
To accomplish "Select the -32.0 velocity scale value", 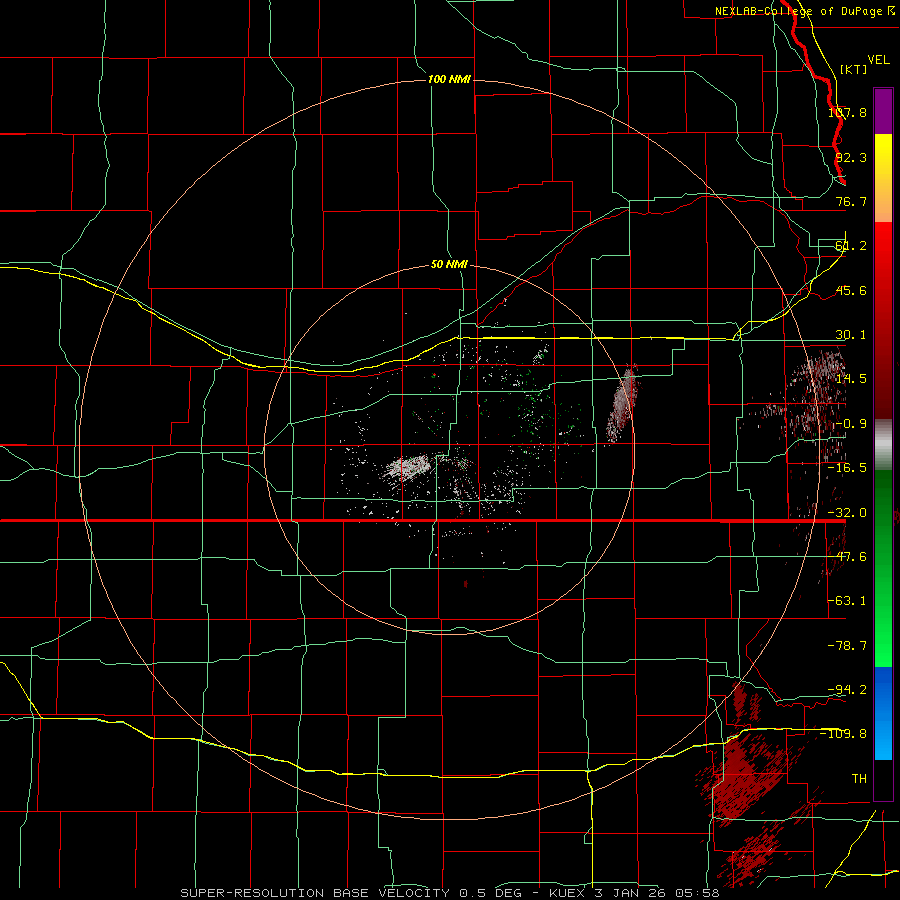I will 847,513.
